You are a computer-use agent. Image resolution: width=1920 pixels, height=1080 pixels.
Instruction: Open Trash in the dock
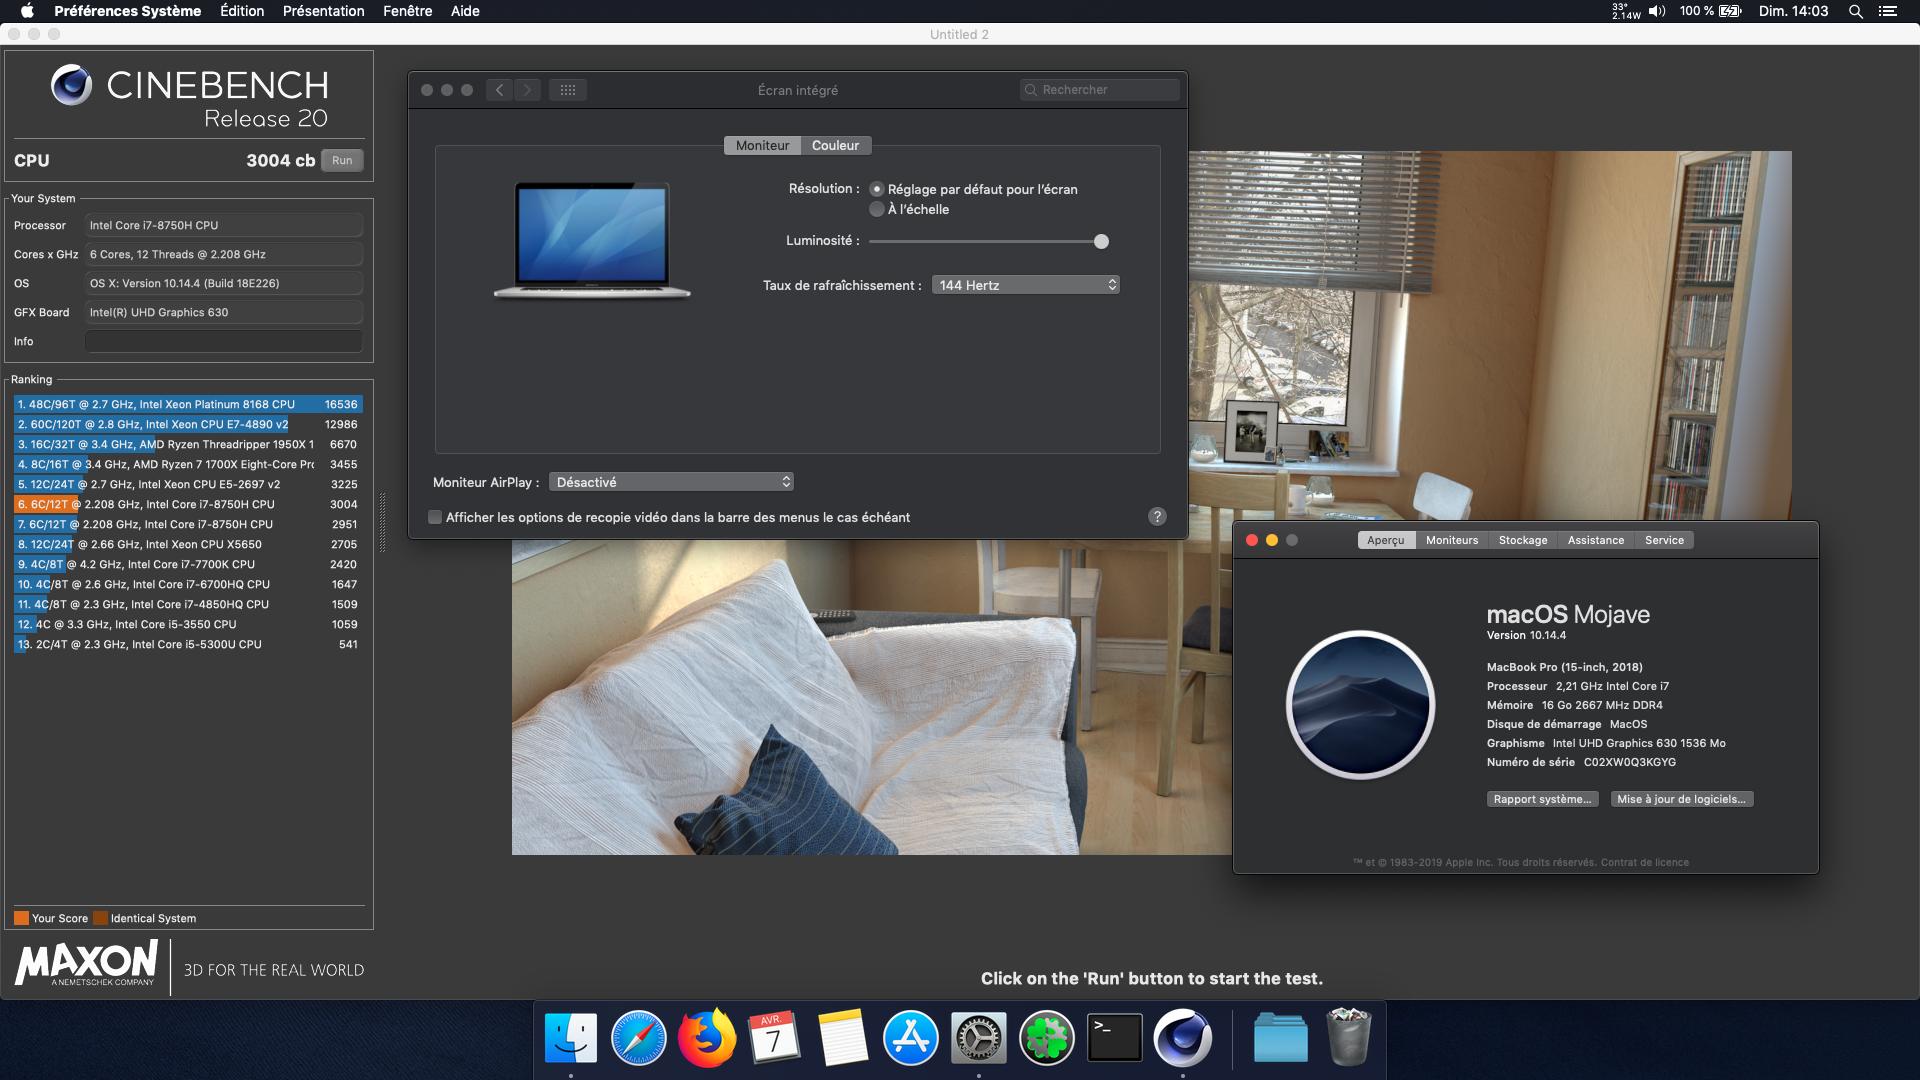tap(1348, 1038)
